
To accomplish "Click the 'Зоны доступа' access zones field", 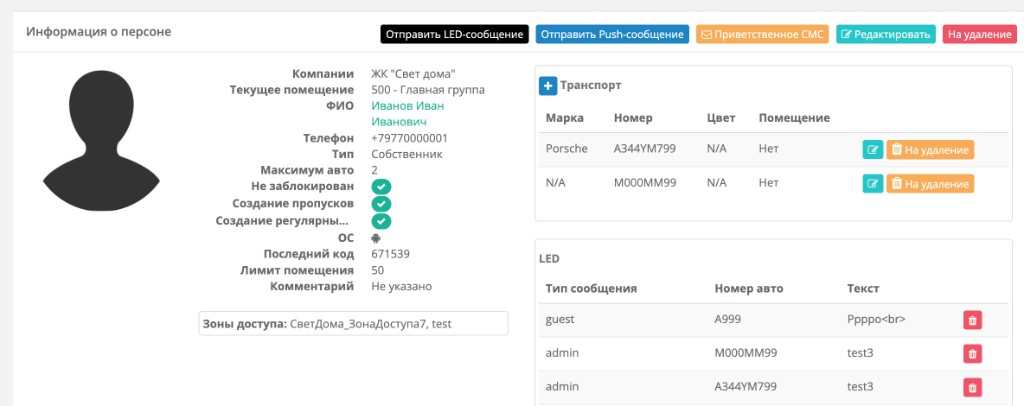I will point(353,323).
